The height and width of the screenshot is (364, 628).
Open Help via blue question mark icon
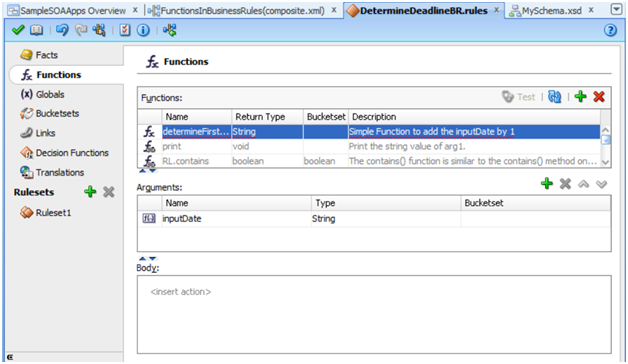click(x=610, y=30)
